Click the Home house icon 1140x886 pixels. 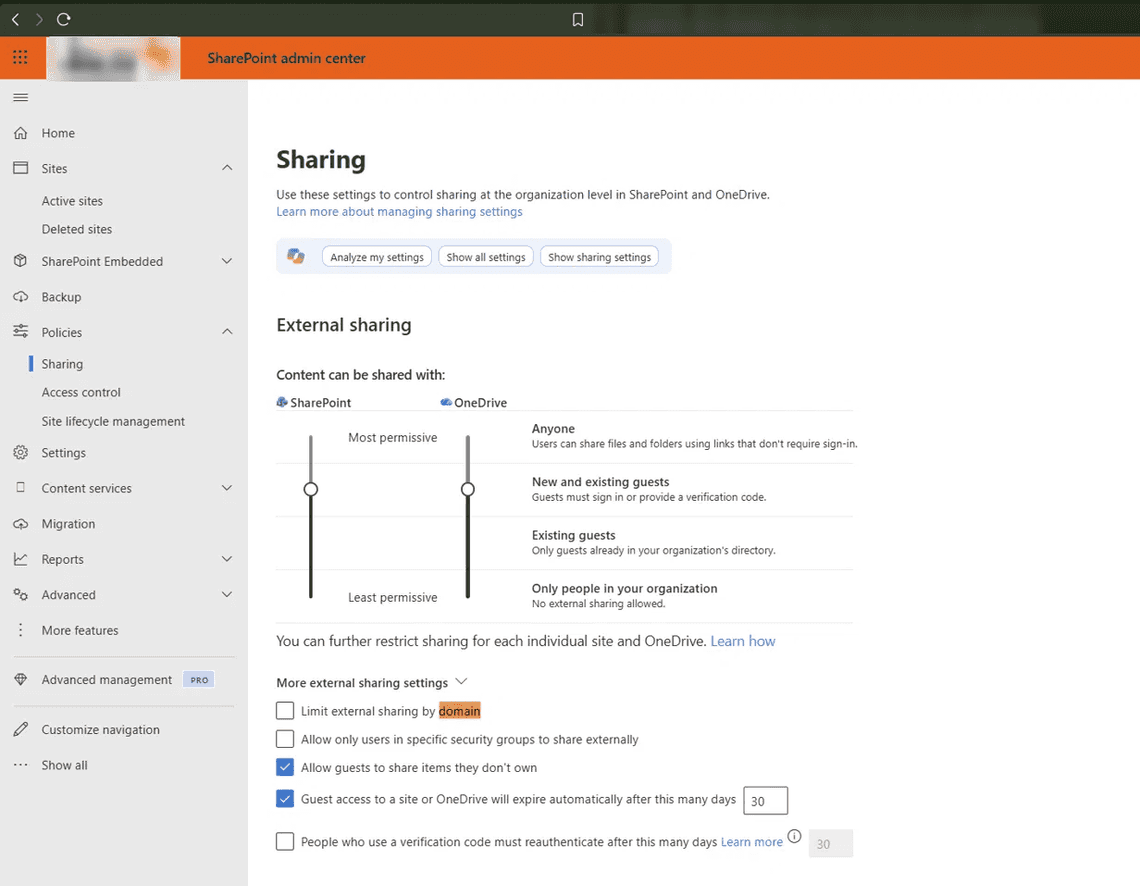20,133
